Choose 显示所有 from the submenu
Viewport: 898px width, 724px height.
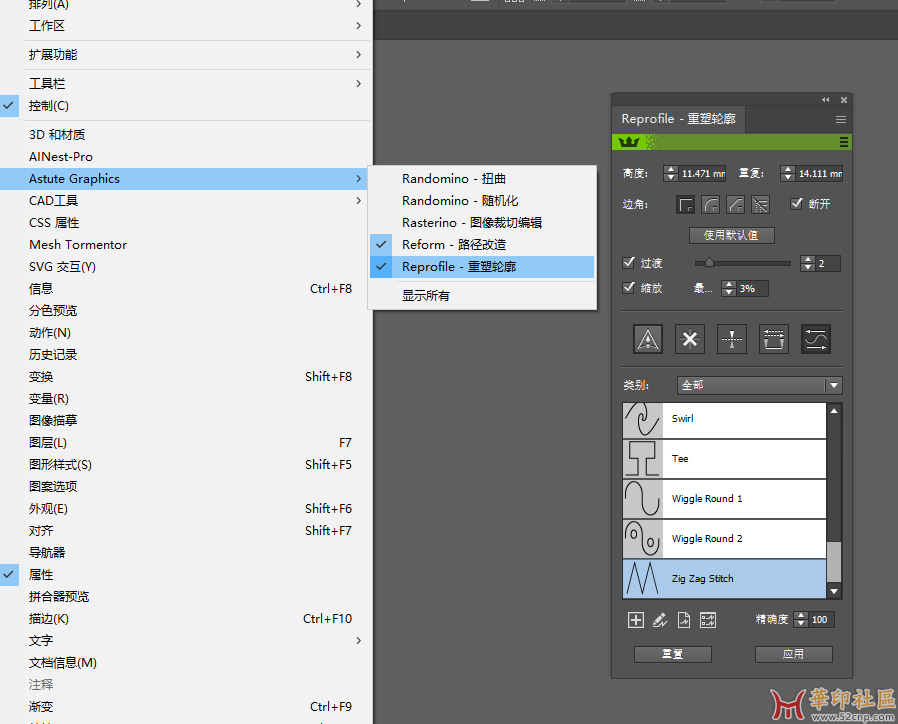coord(482,296)
